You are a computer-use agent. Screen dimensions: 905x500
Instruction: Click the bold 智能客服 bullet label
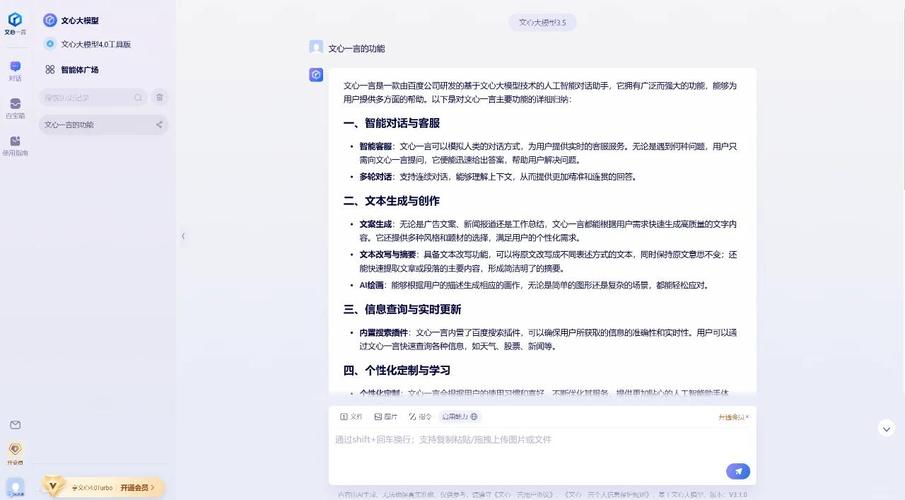click(x=375, y=147)
